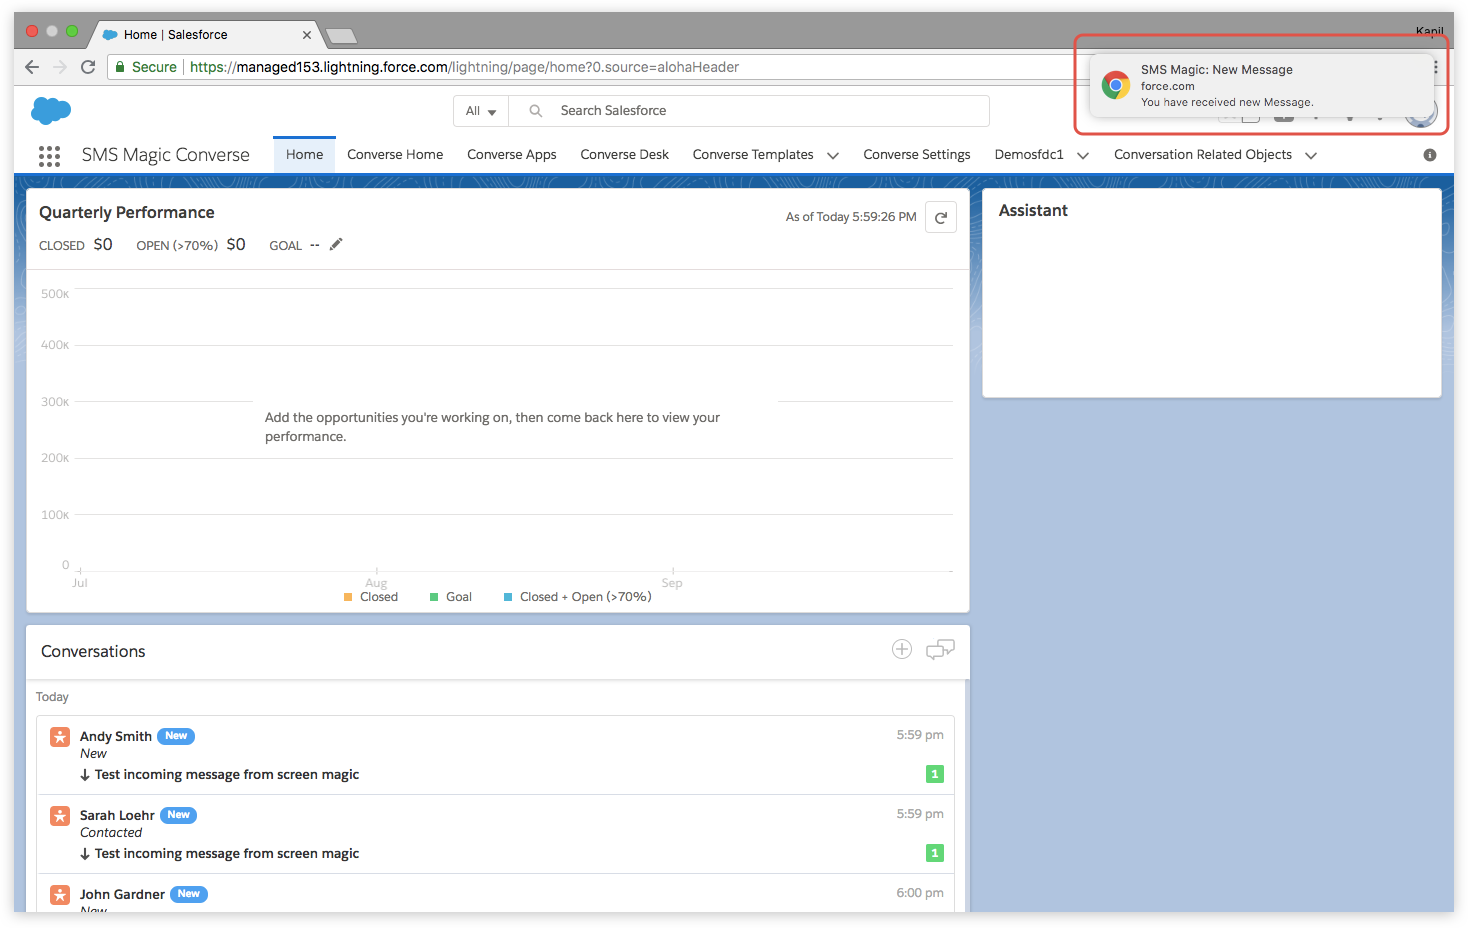Image resolution: width=1468 pixels, height=928 pixels.
Task: Click the search magnifier icon
Action: pos(536,111)
